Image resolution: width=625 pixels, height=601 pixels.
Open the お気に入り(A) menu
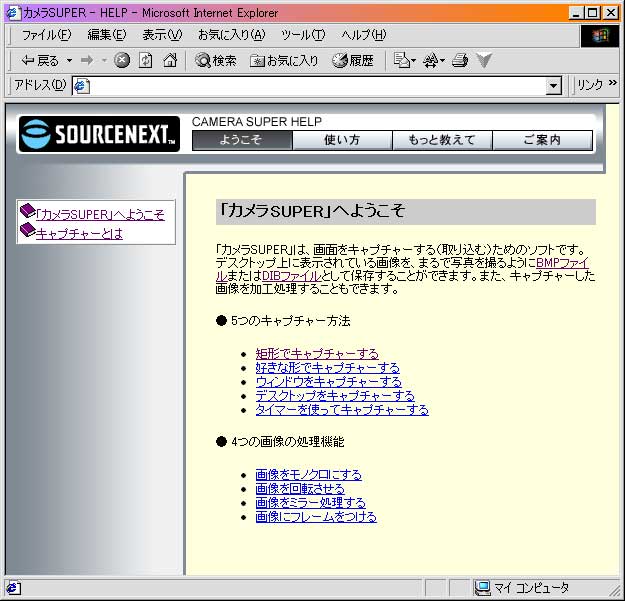click(232, 35)
